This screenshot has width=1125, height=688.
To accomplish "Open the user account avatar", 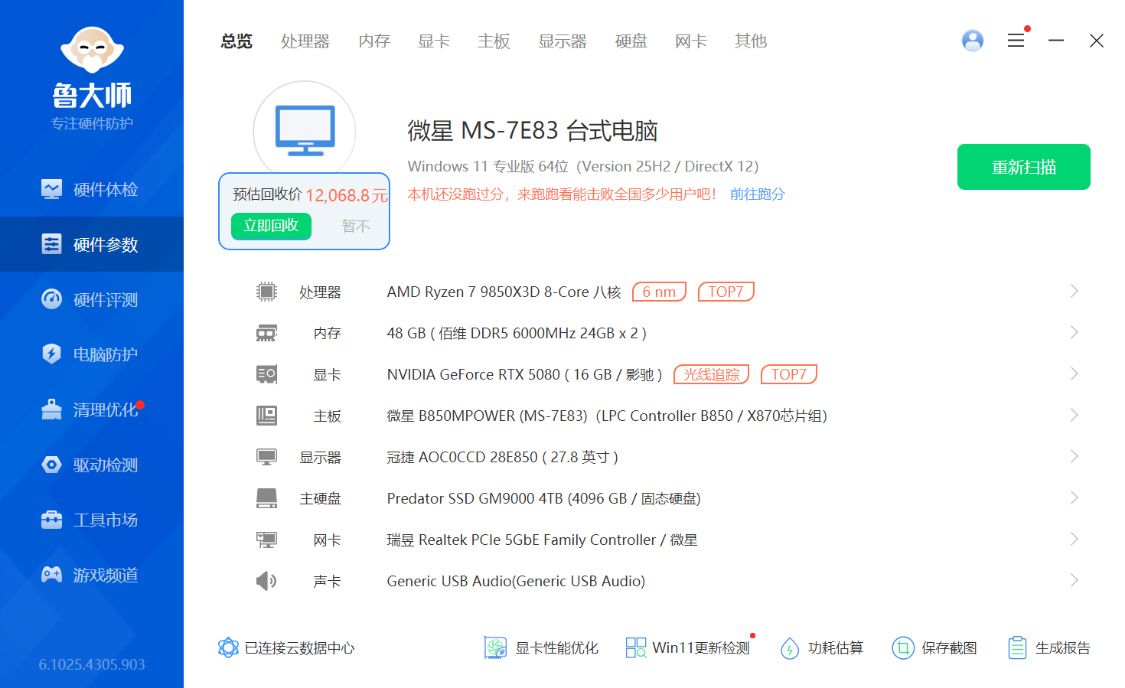I will point(972,41).
